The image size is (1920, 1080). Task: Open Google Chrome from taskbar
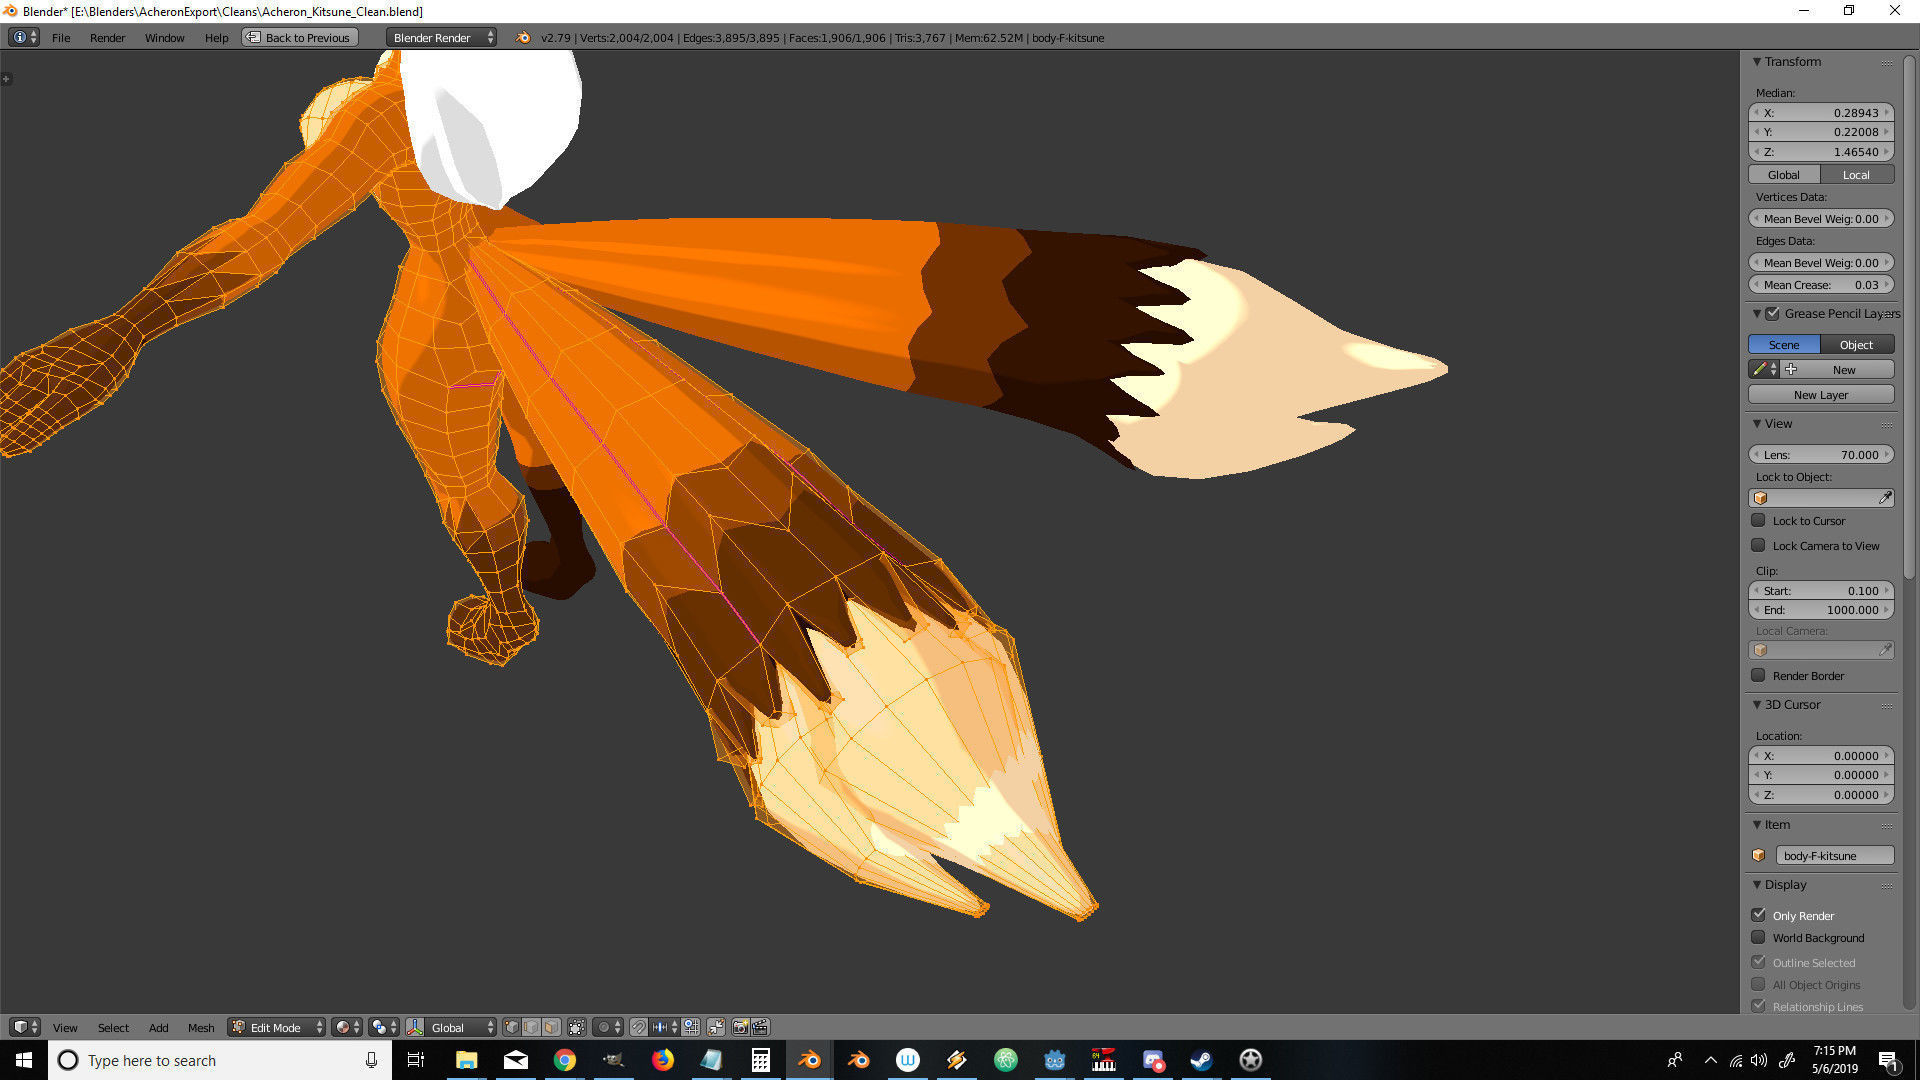click(565, 1060)
